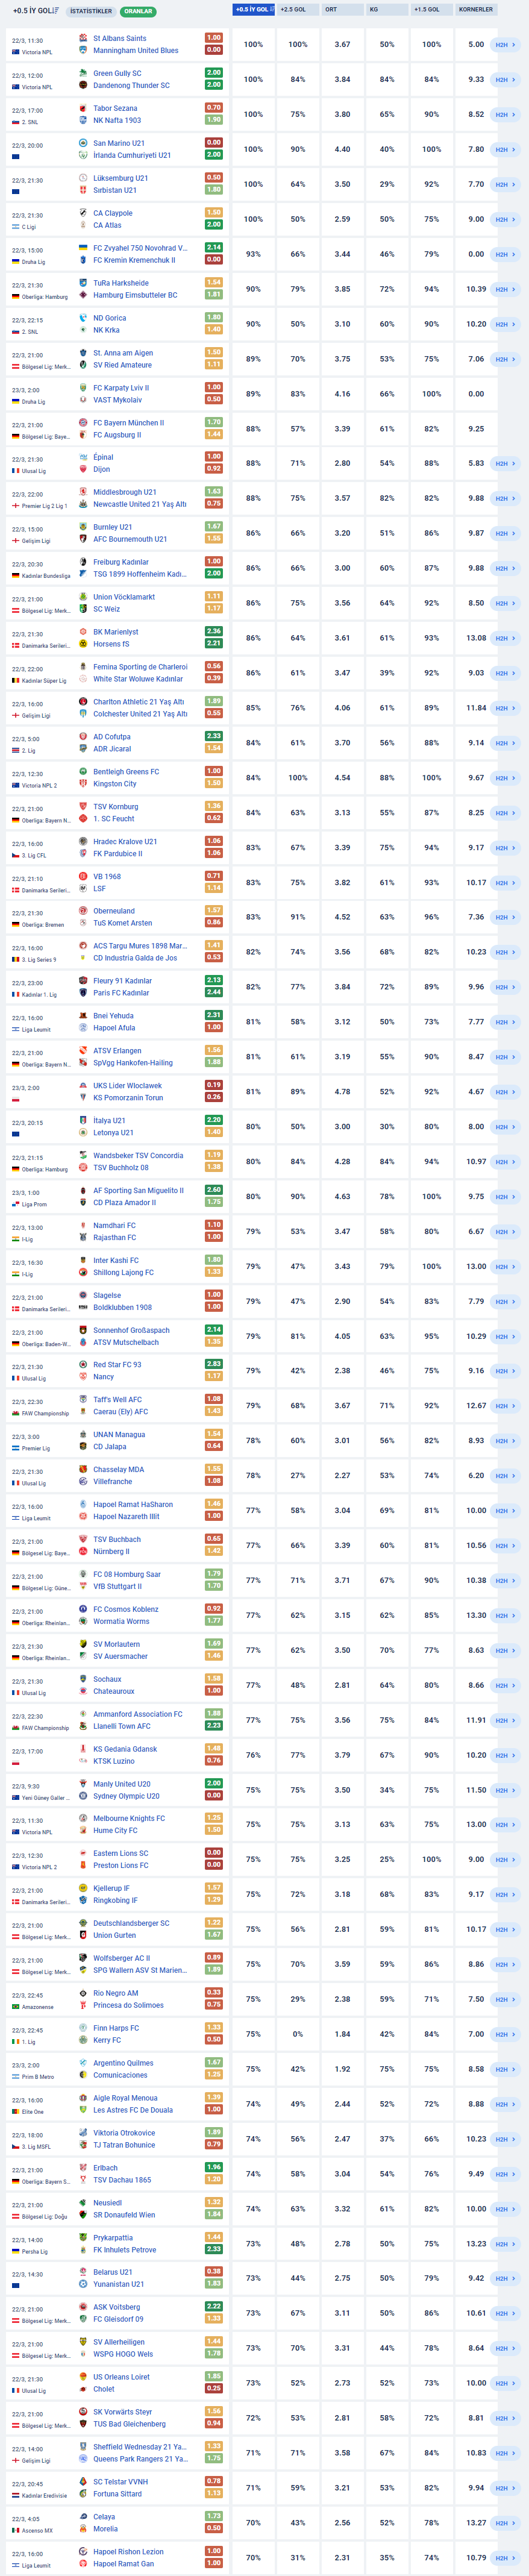Click the sort icon beside +0.5 İY GOL title
The height and width of the screenshot is (2576, 529).
pyautogui.click(x=56, y=10)
